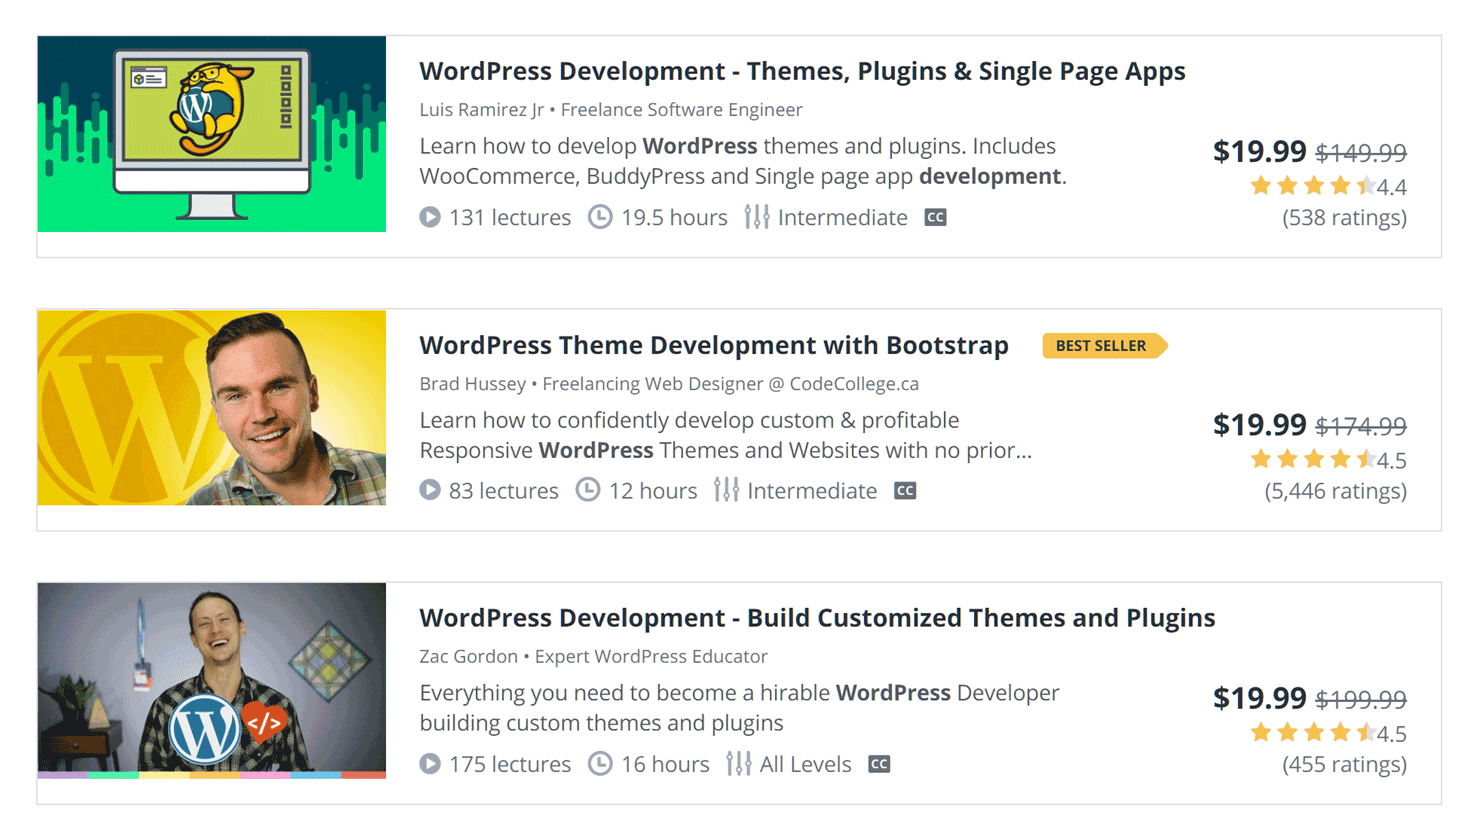Viewport: 1480px width, 839px height.
Task: Click the level icon in Luis Ramirez course
Action: (x=757, y=217)
